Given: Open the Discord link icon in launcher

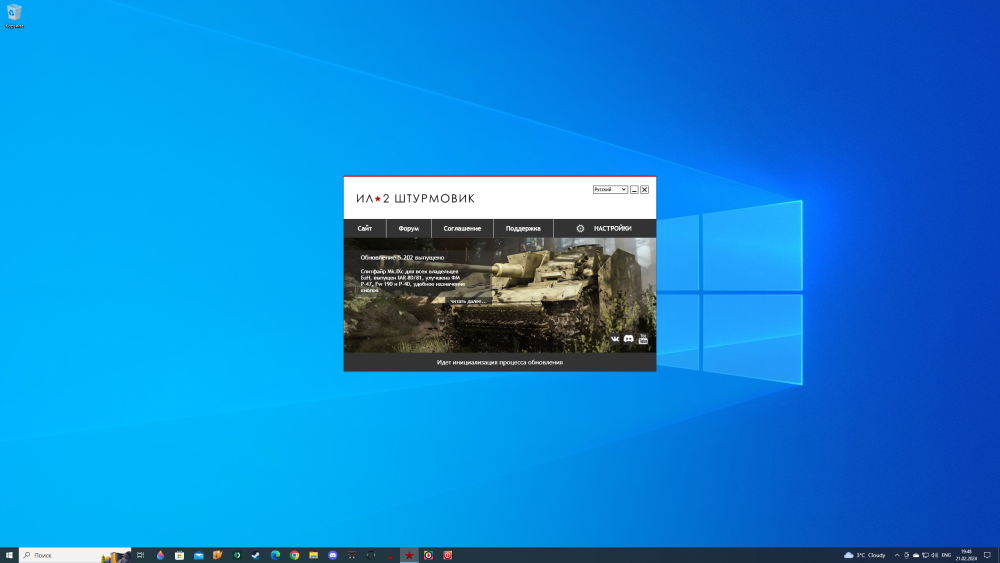Looking at the screenshot, I should point(629,339).
